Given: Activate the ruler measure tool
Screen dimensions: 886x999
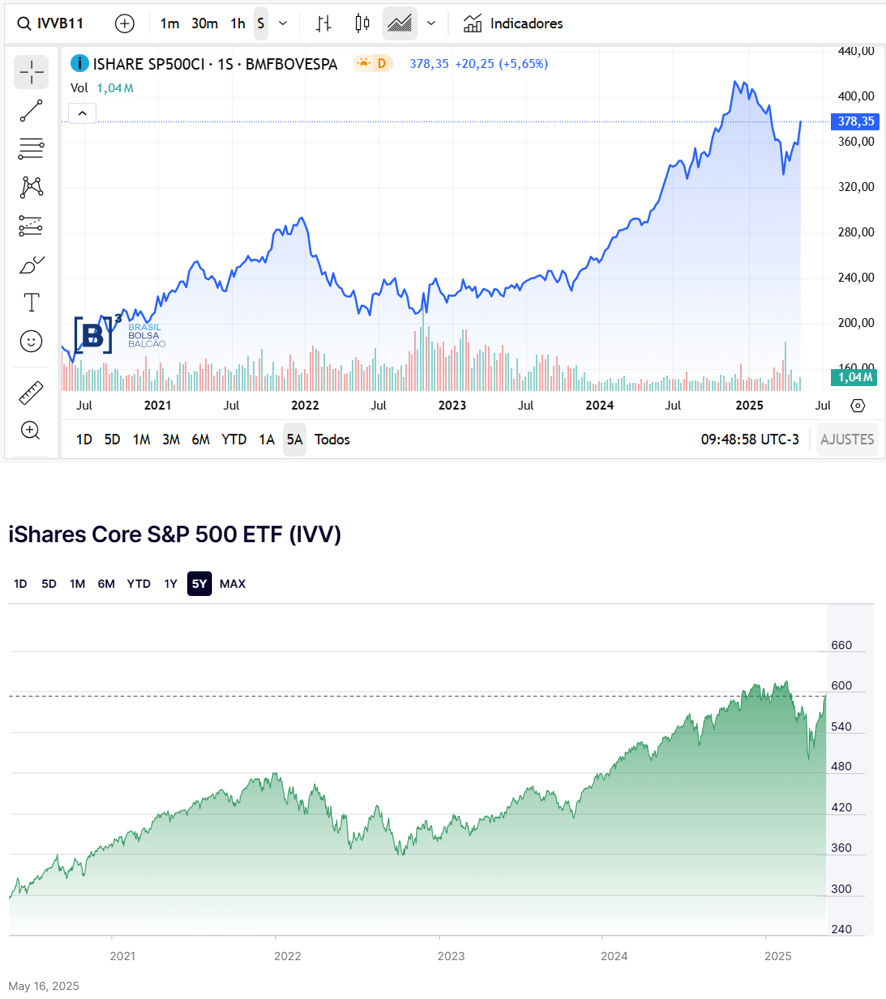Looking at the screenshot, I should pos(31,393).
